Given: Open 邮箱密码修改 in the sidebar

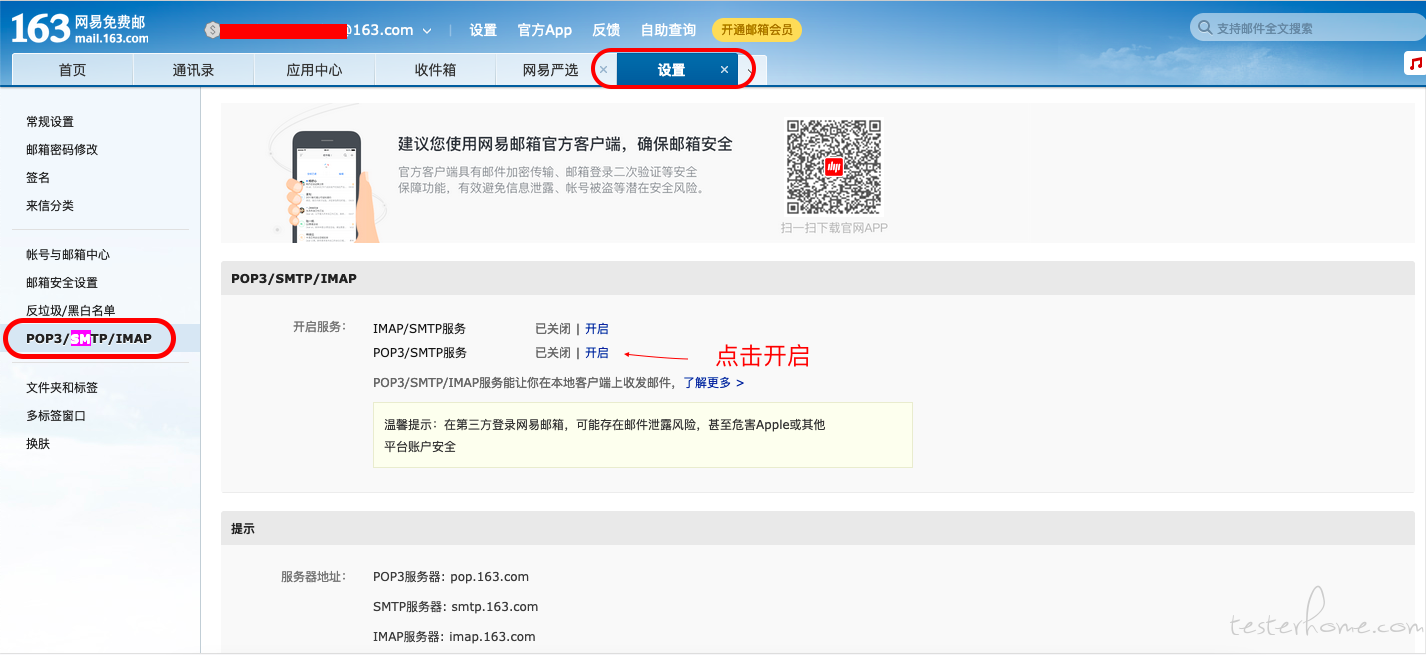Looking at the screenshot, I should (62, 150).
